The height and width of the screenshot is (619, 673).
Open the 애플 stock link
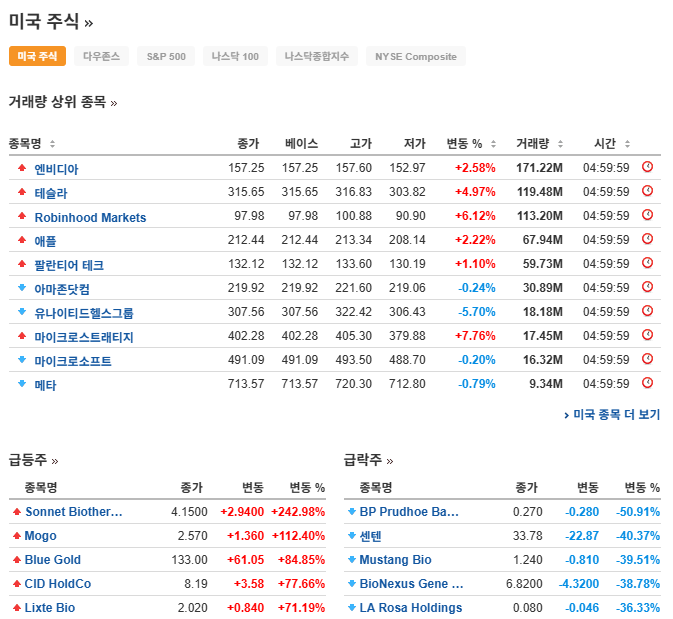[x=45, y=241]
